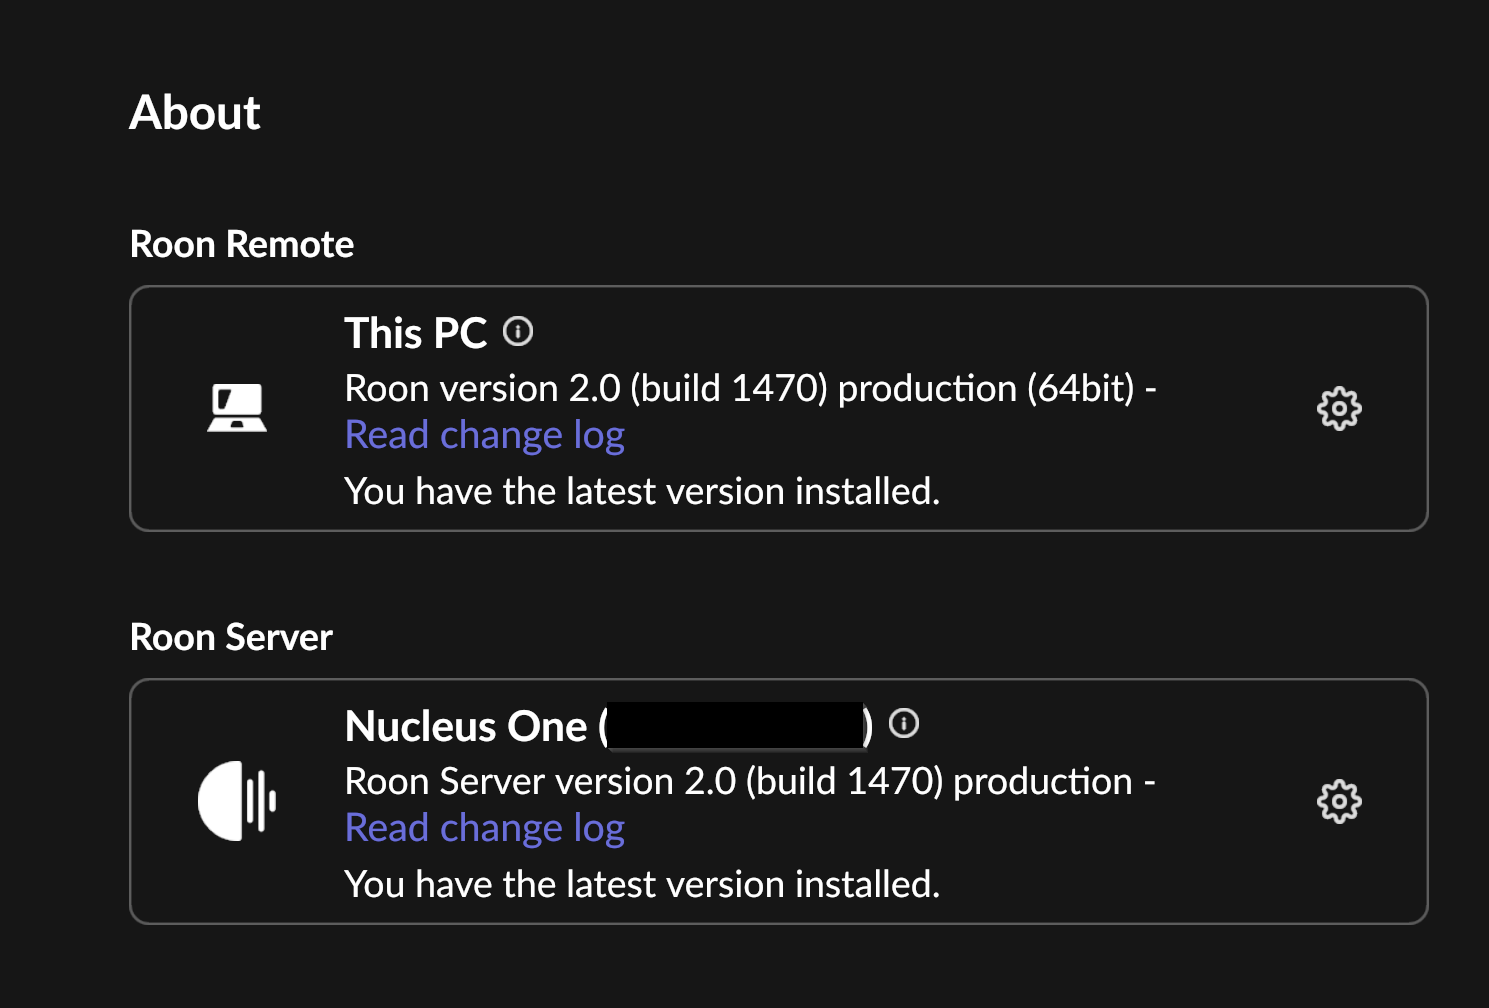
Task: Click the info icon beside Nucleus One
Action: [904, 723]
